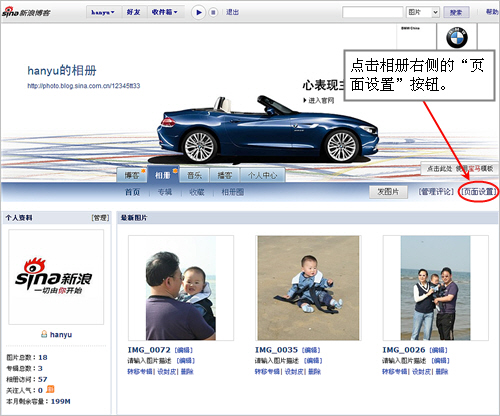Open 相册圈 in album sub-navigation
The width and height of the screenshot is (500, 416).
pos(233,192)
